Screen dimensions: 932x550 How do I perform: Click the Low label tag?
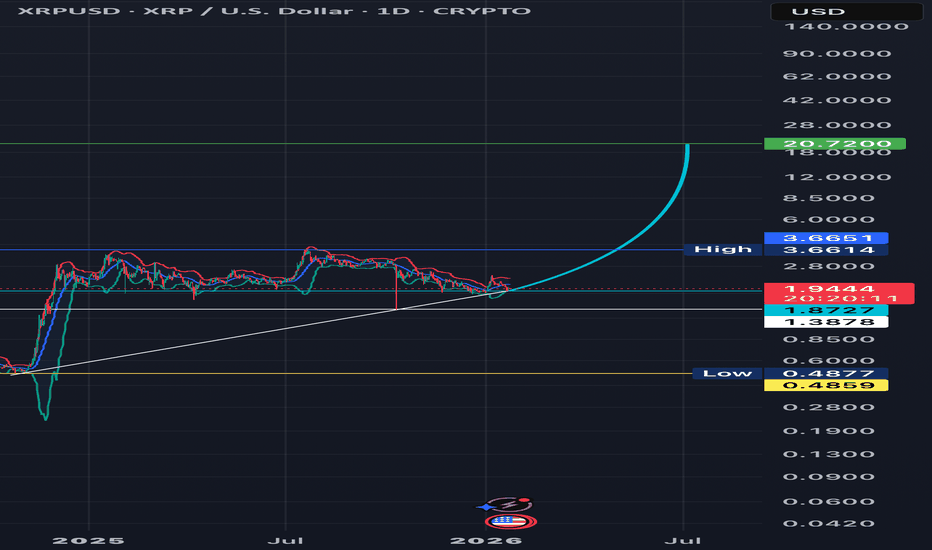[x=727, y=373]
